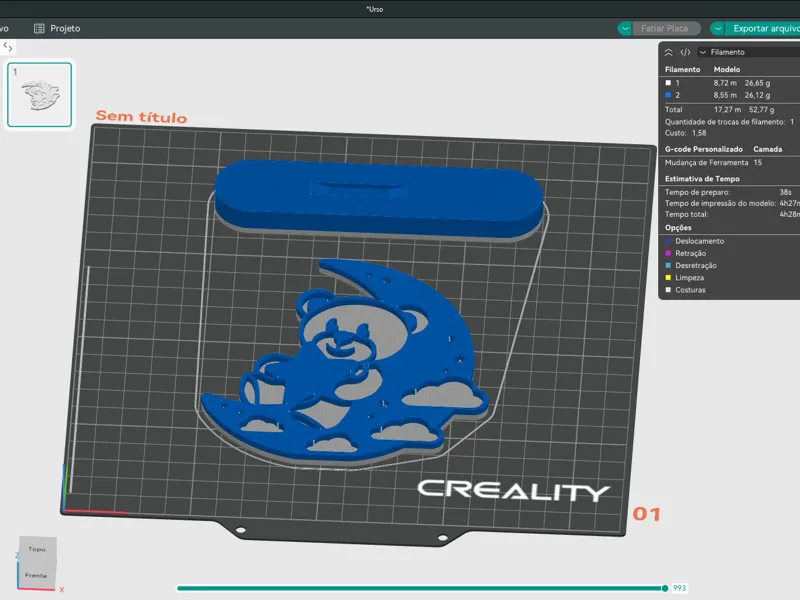Select the plate 1 thumbnail
Screen dimensions: 800x600
39,94
